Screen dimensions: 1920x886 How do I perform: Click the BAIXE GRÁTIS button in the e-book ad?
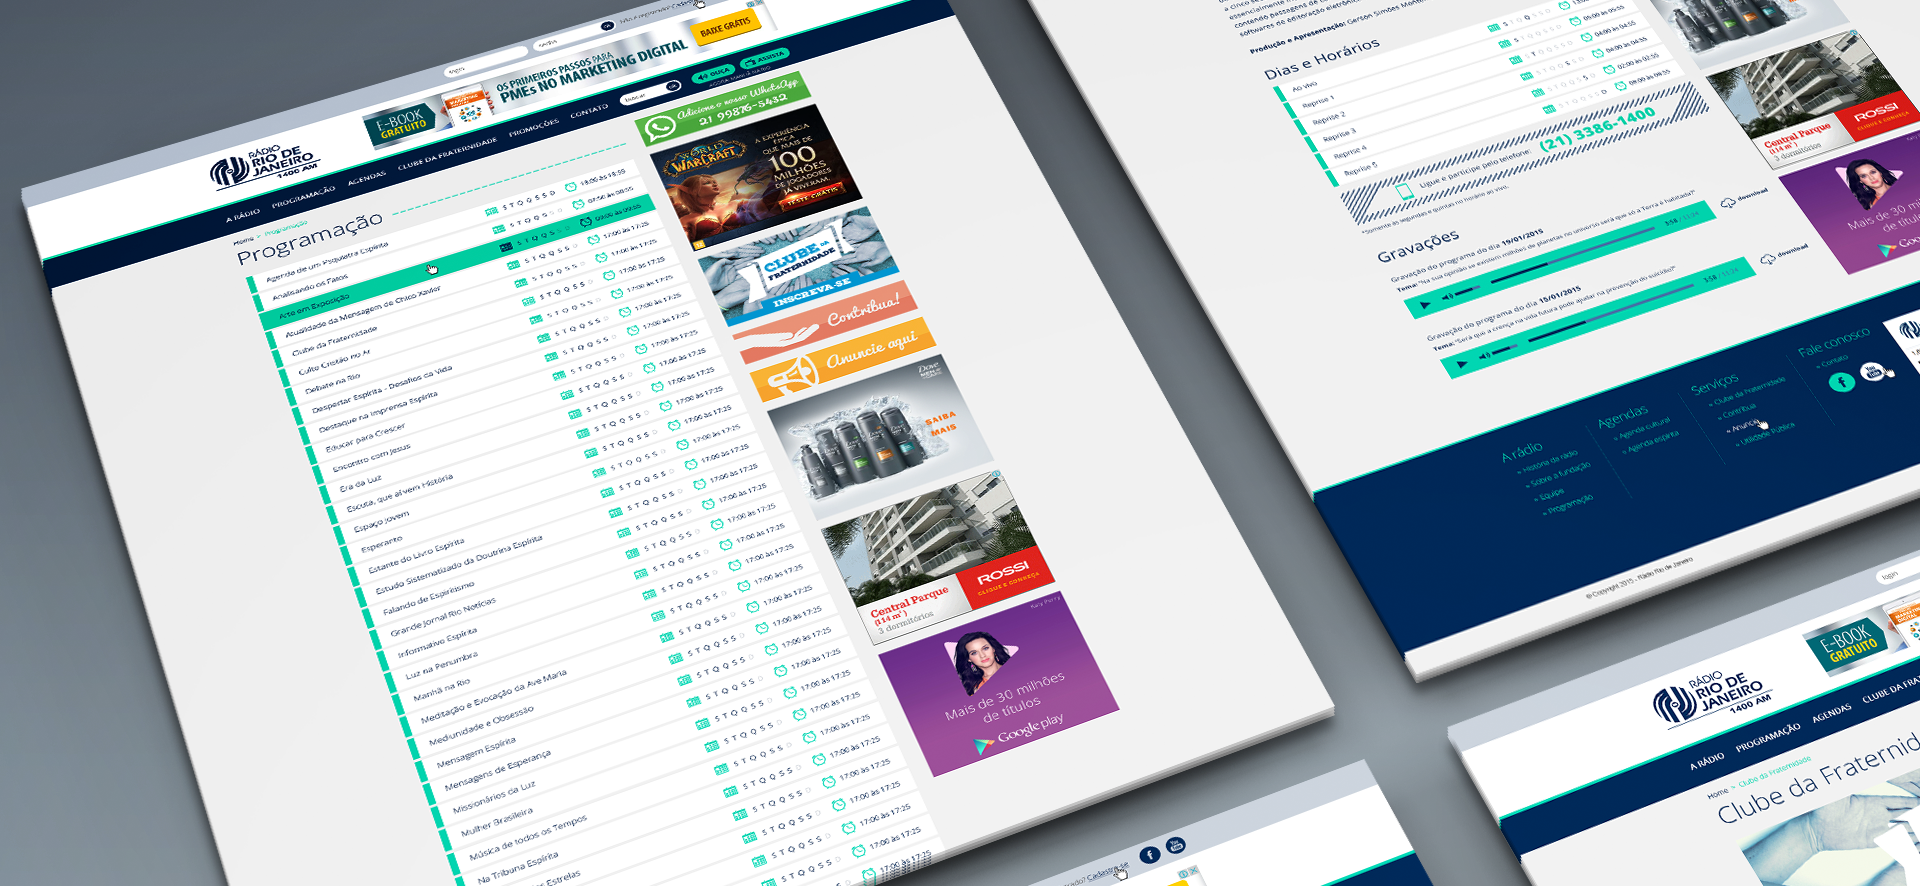(725, 26)
